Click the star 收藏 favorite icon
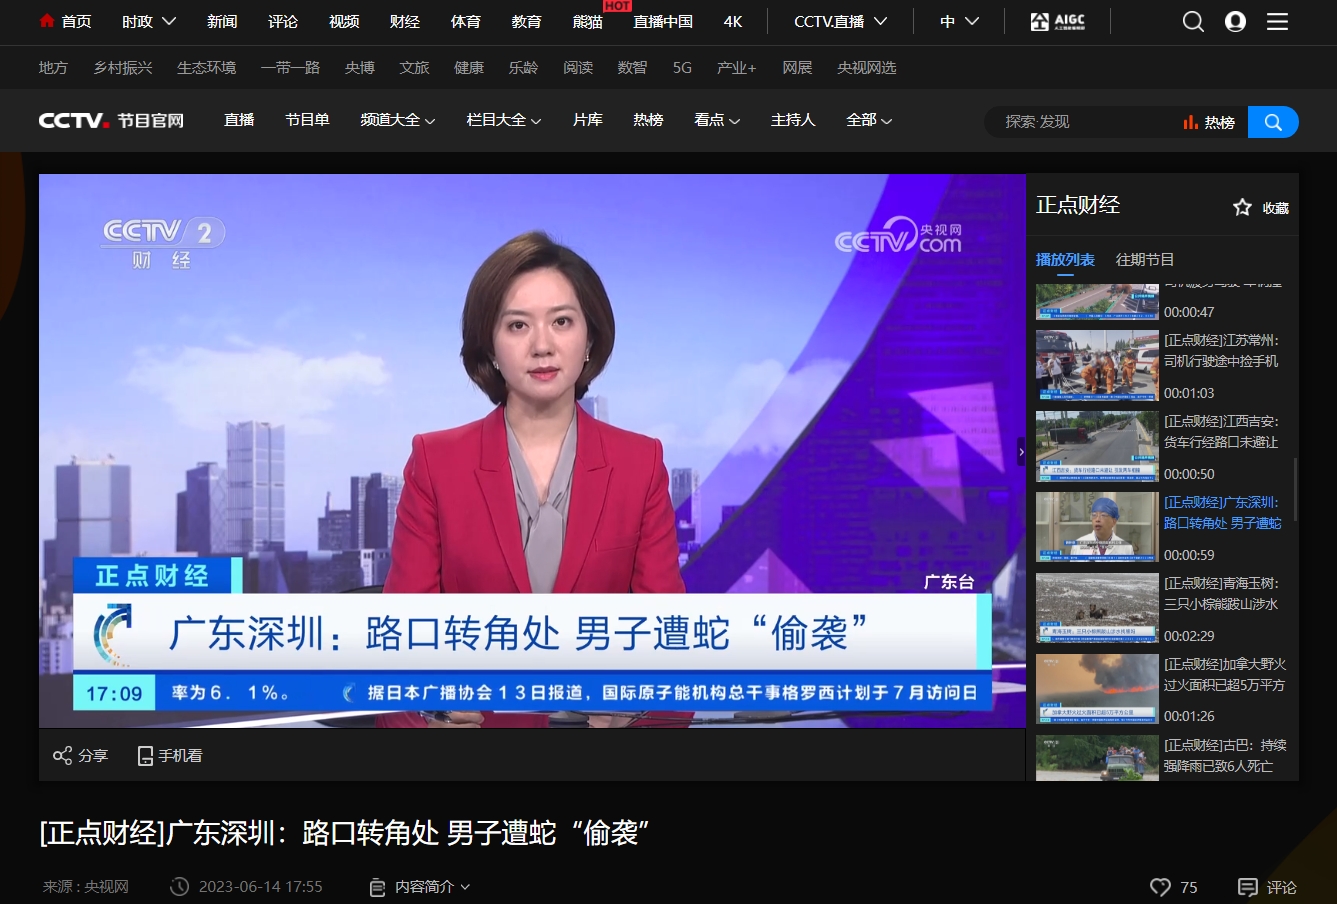Screen dimensions: 1337x904 click(x=1260, y=207)
